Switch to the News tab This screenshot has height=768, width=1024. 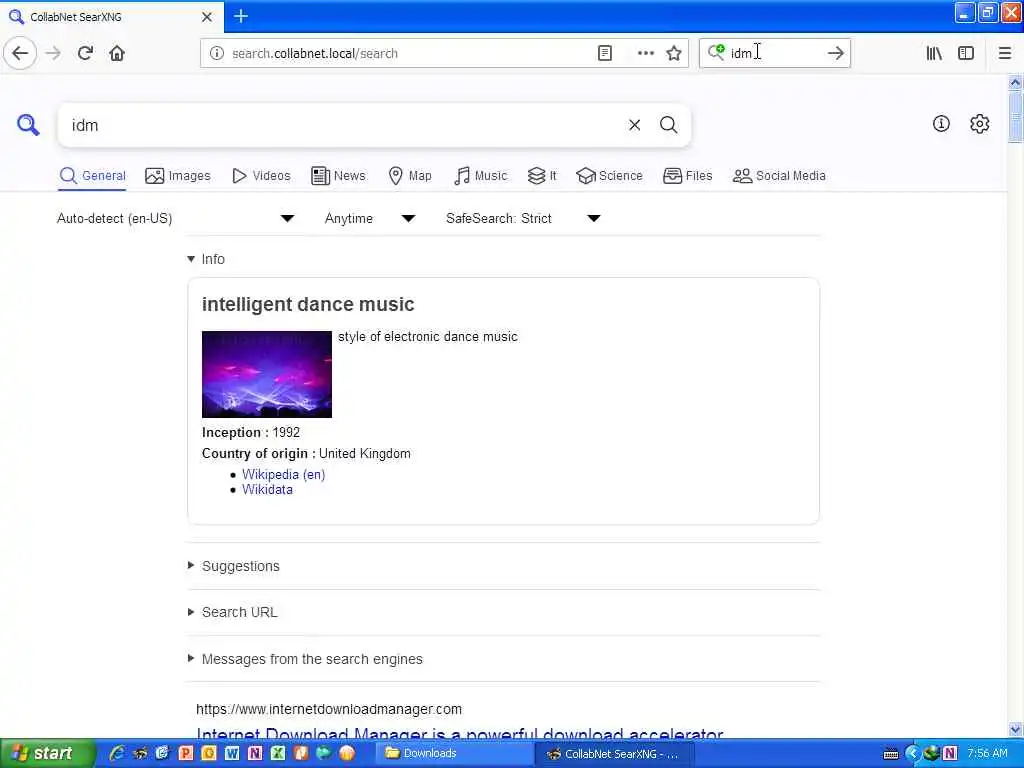tap(338, 176)
